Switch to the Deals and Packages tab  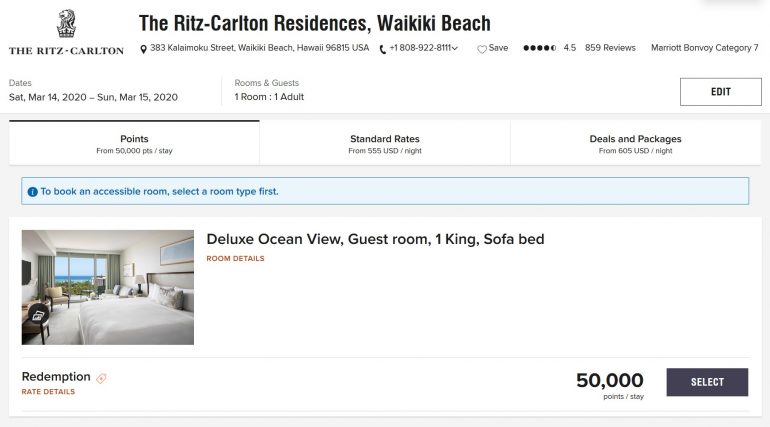[x=635, y=143]
